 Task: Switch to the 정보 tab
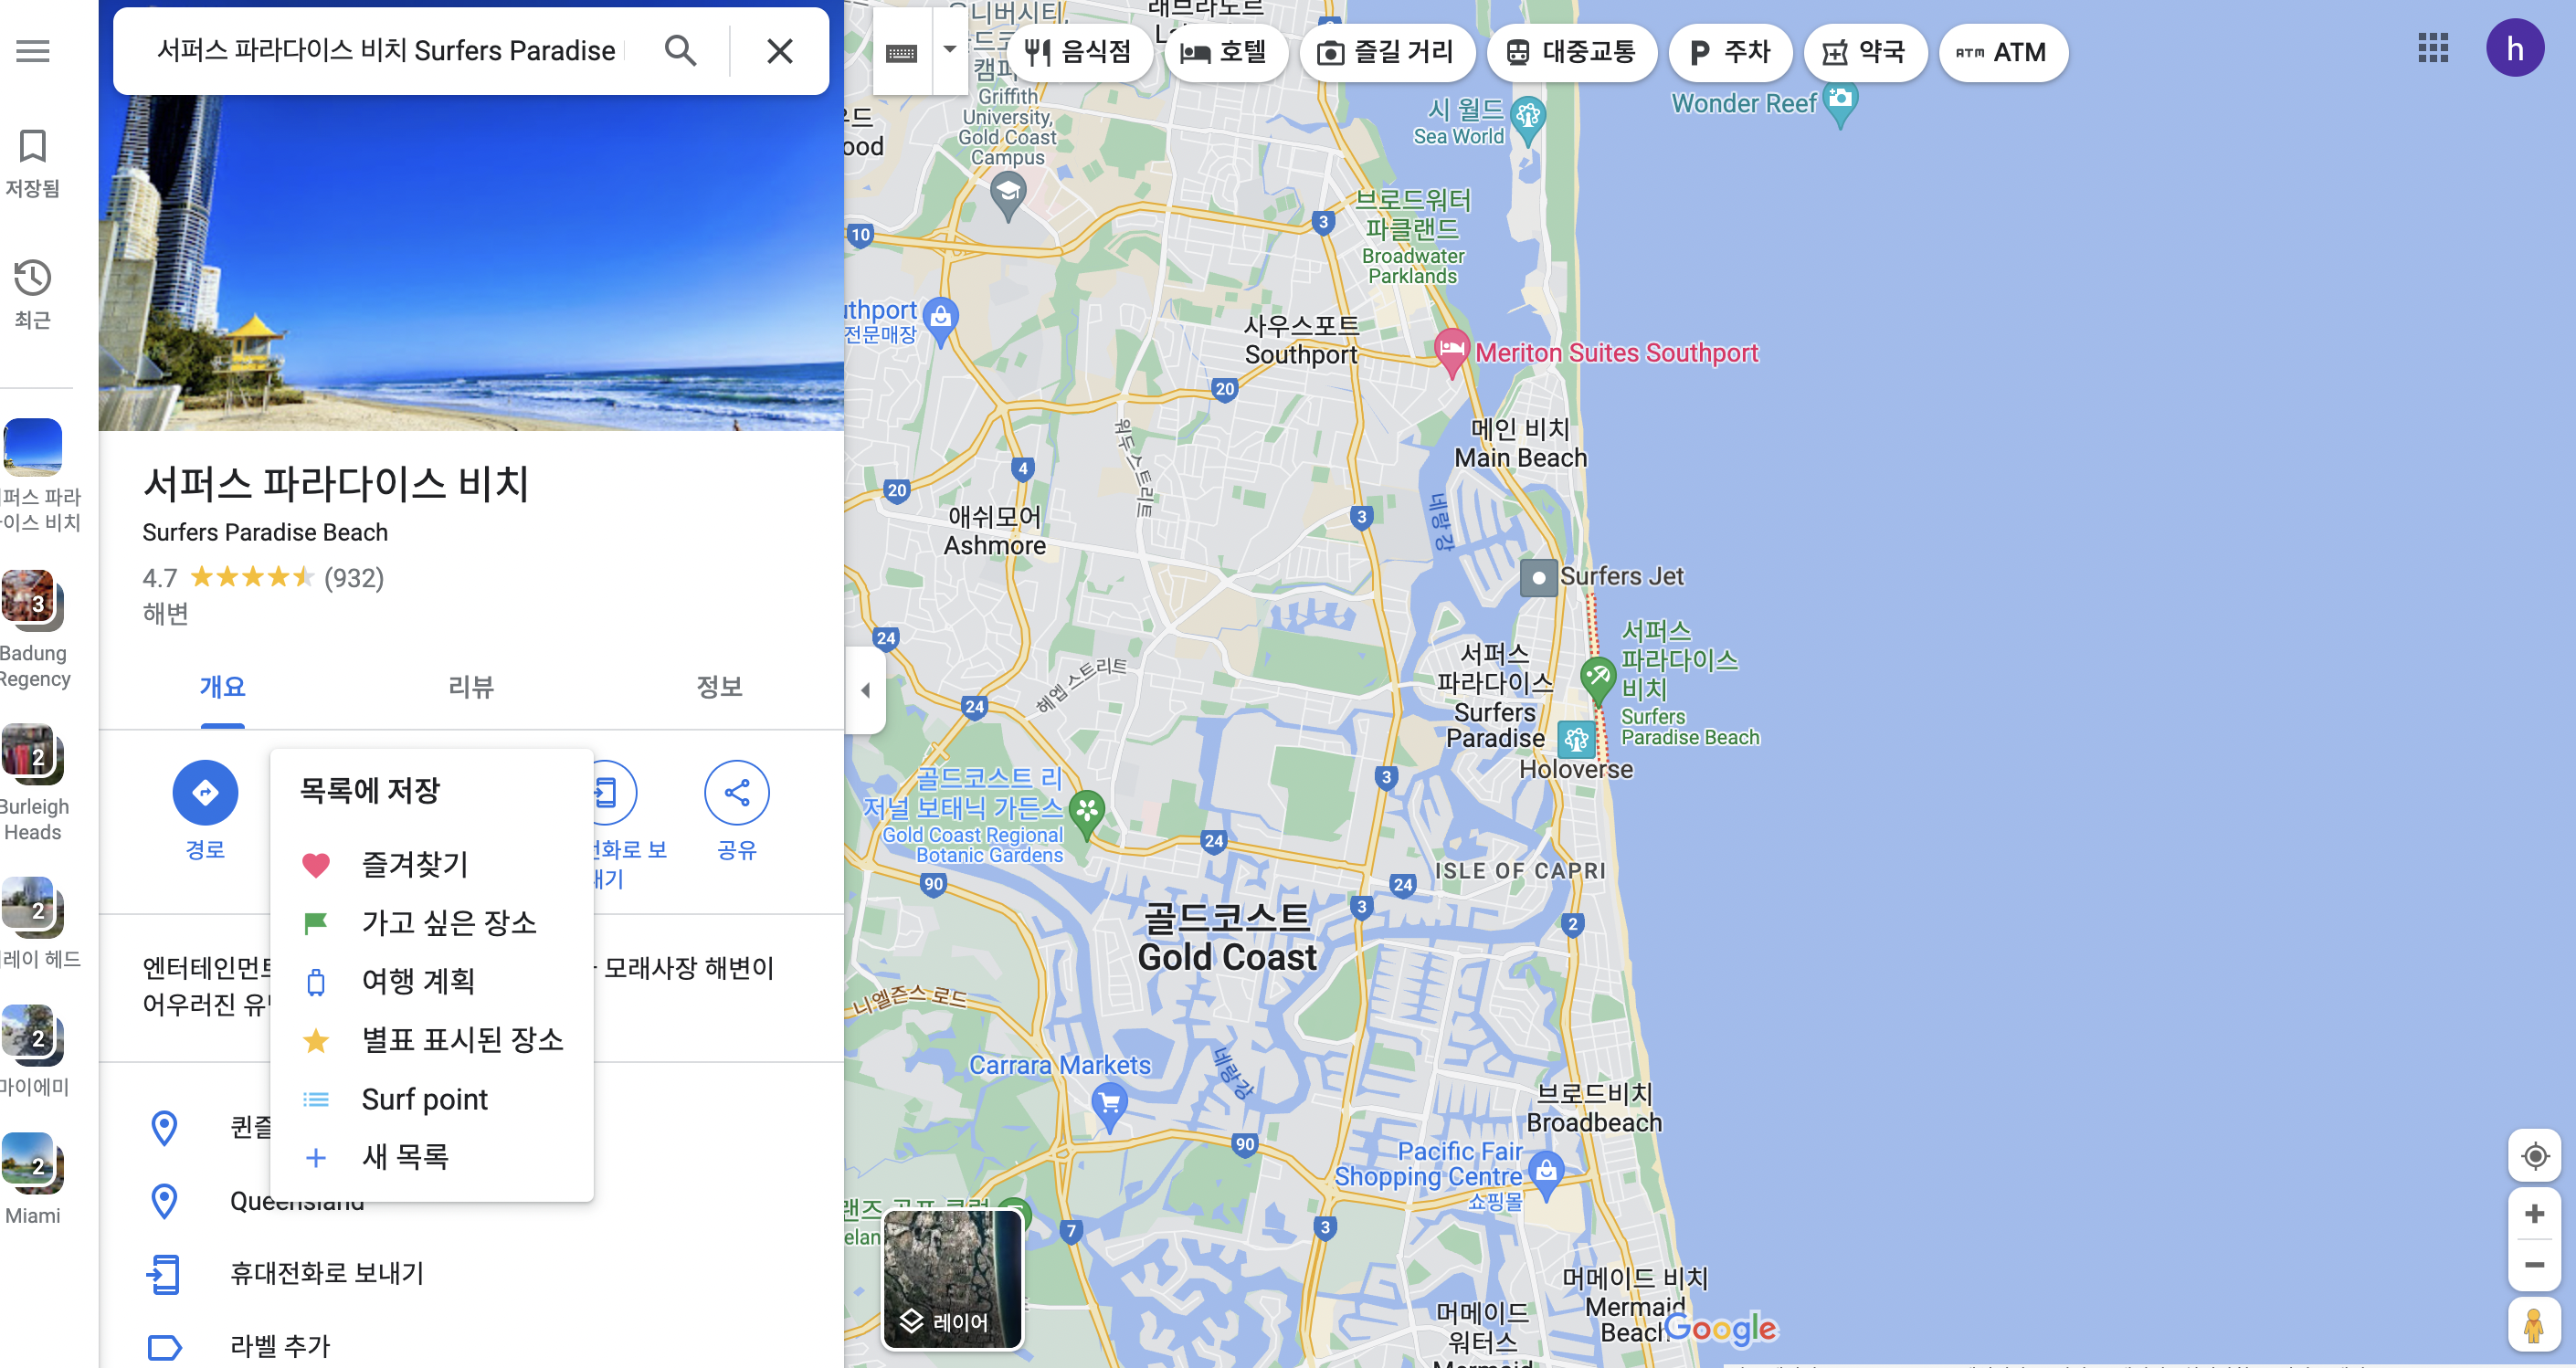click(x=718, y=687)
